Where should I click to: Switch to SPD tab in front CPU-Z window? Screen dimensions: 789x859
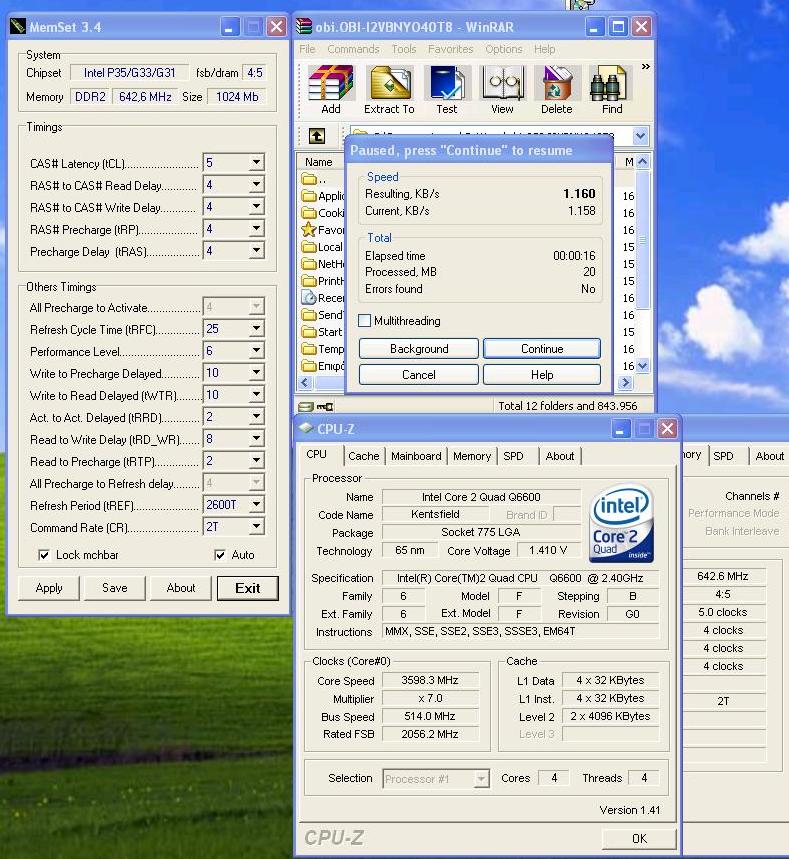coord(513,456)
